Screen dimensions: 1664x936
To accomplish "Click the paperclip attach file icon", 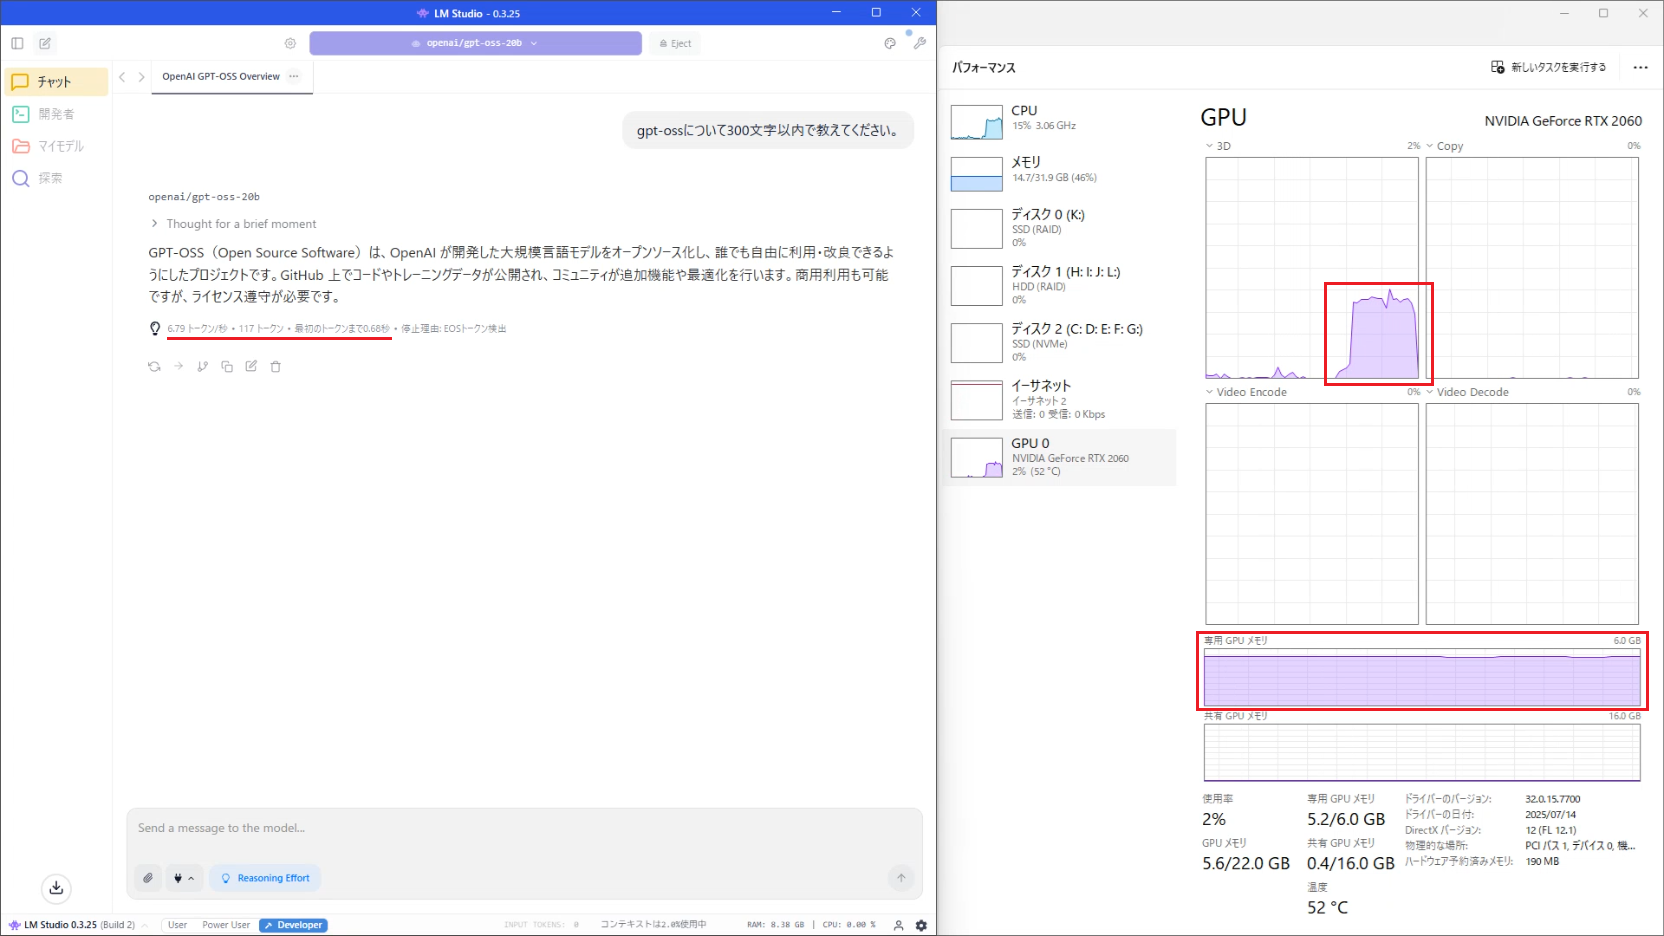I will click(x=148, y=878).
